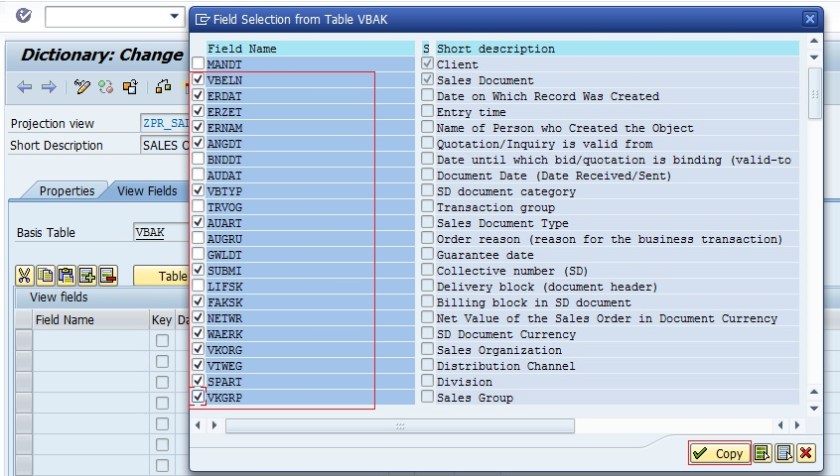The height and width of the screenshot is (476, 840).
Task: Click the forward arrow icon in Dictionary toolbar
Action: tap(49, 87)
